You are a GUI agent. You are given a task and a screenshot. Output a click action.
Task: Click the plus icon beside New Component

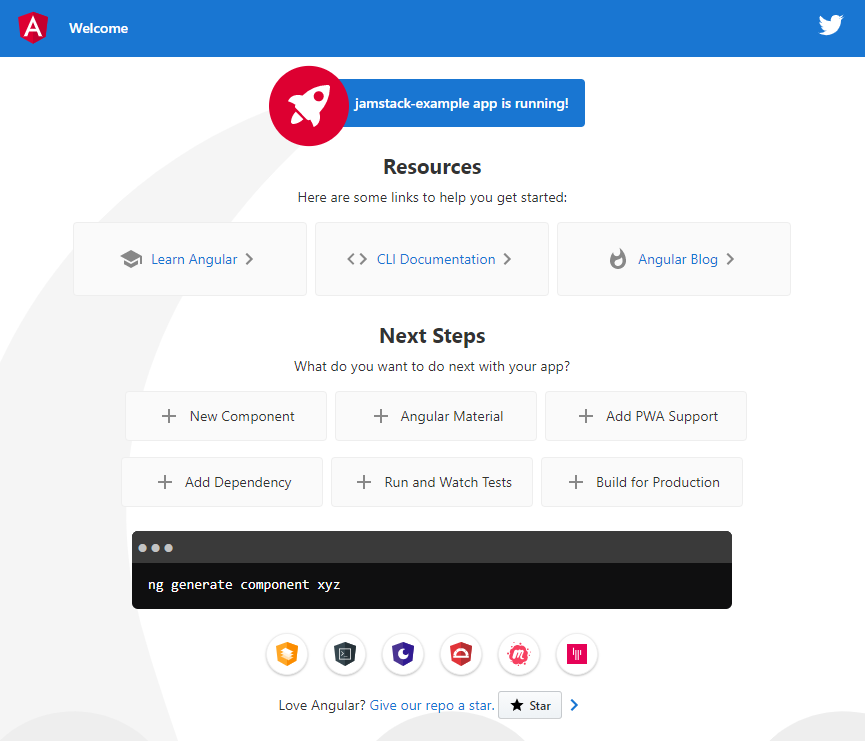169,416
